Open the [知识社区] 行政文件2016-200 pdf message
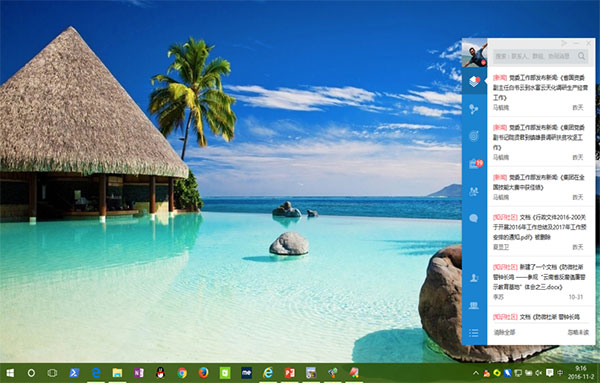Image resolution: width=600 pixels, height=383 pixels. (x=541, y=231)
